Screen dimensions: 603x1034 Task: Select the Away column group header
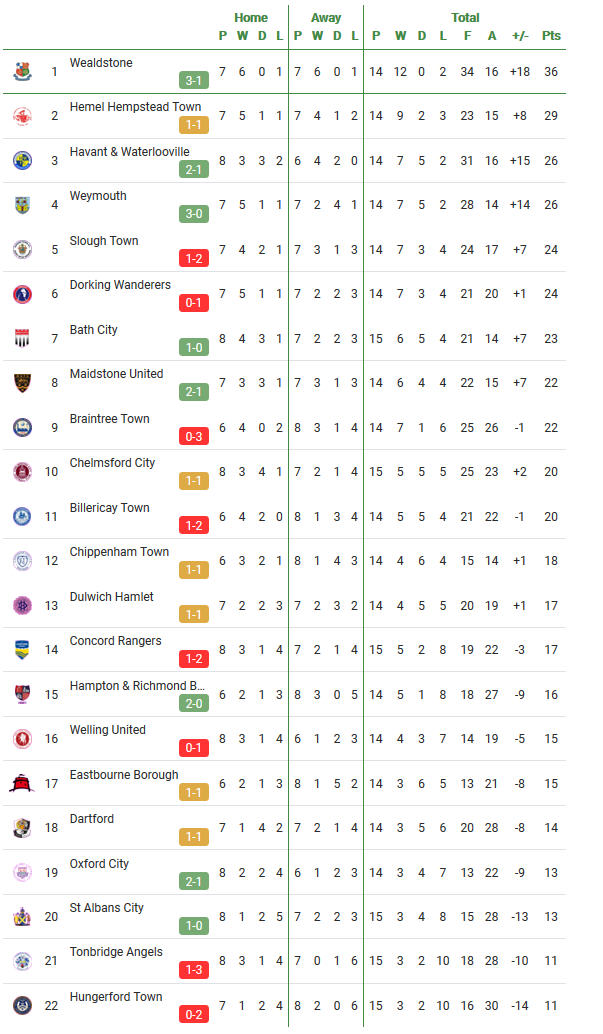pyautogui.click(x=326, y=18)
